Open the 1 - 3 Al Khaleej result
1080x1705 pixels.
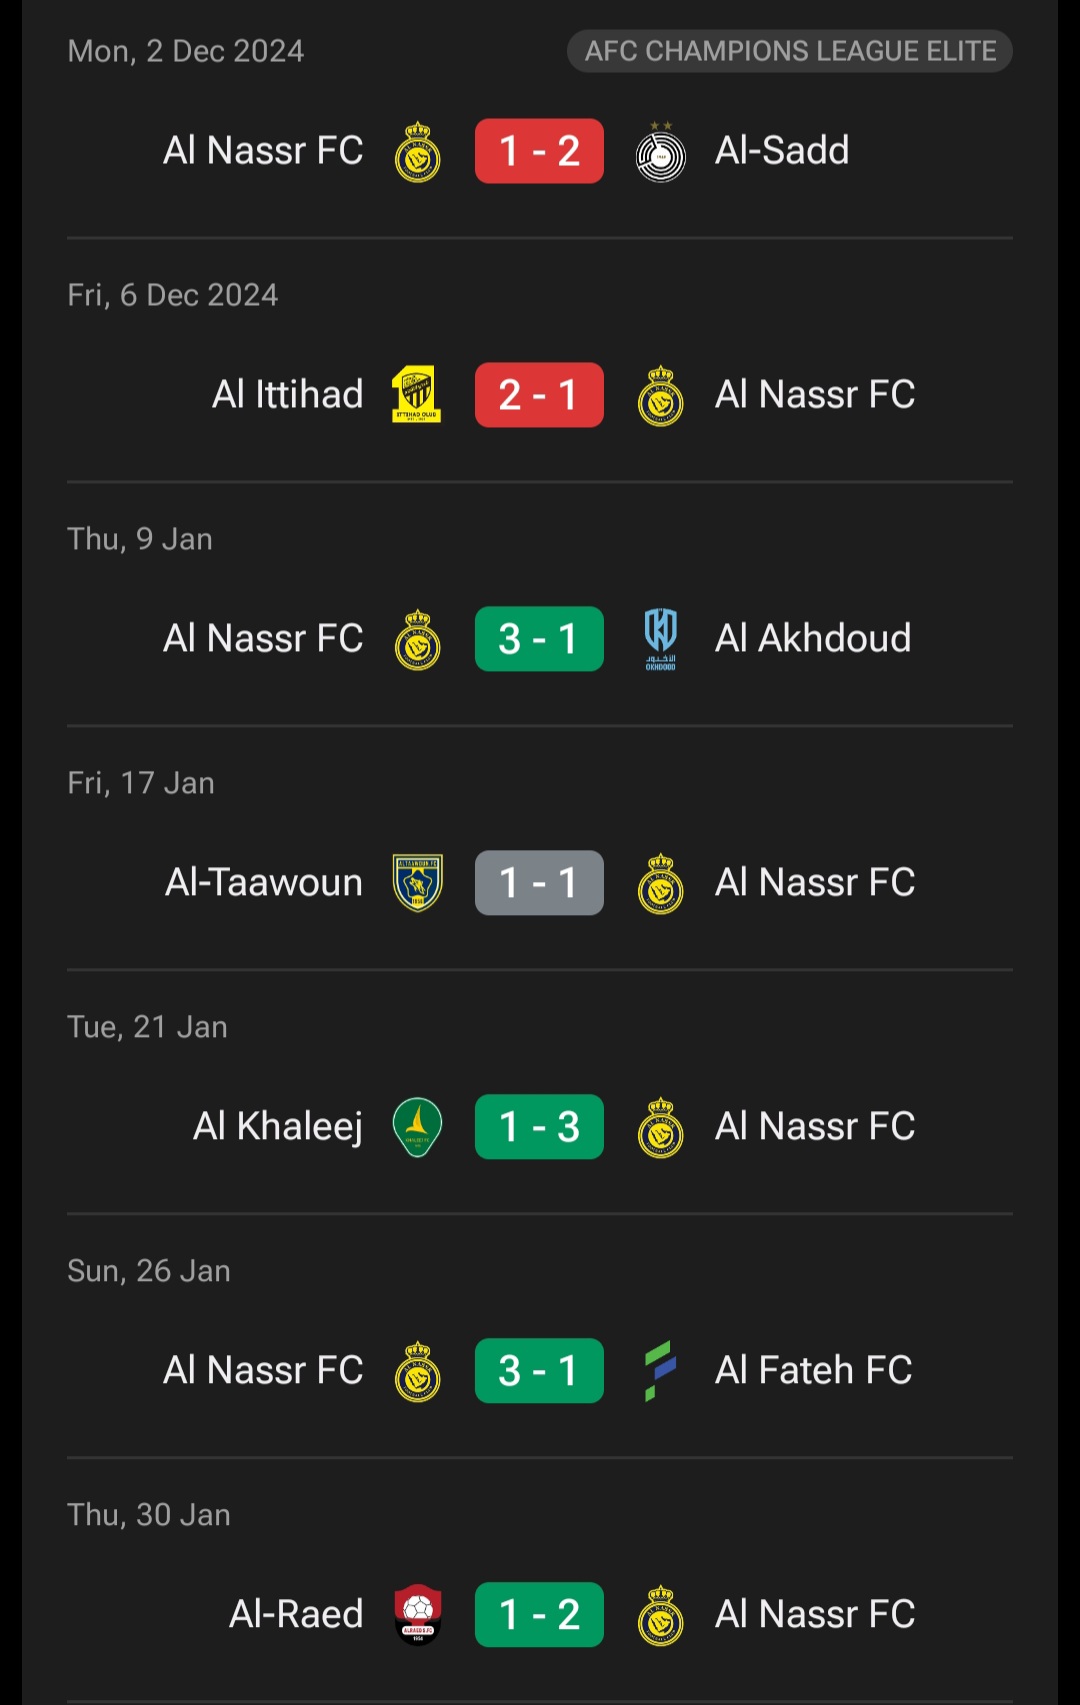539,1127
